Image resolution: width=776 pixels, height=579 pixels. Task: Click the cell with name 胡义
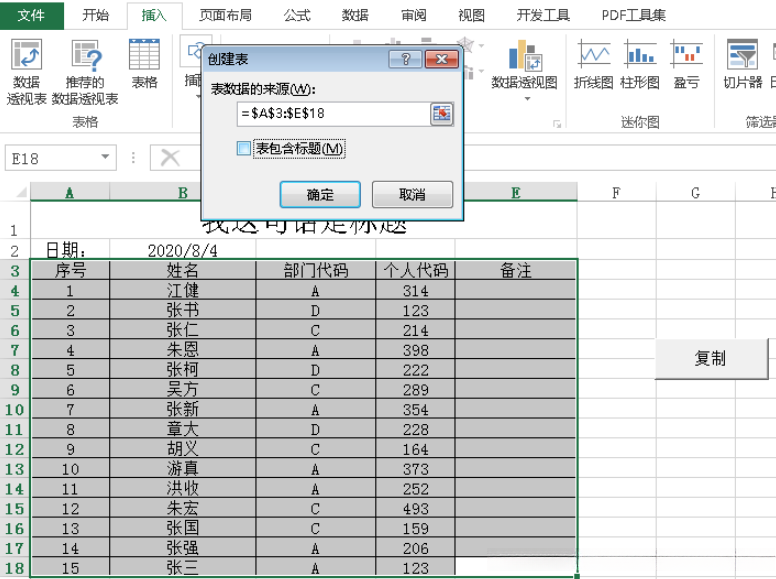(183, 449)
